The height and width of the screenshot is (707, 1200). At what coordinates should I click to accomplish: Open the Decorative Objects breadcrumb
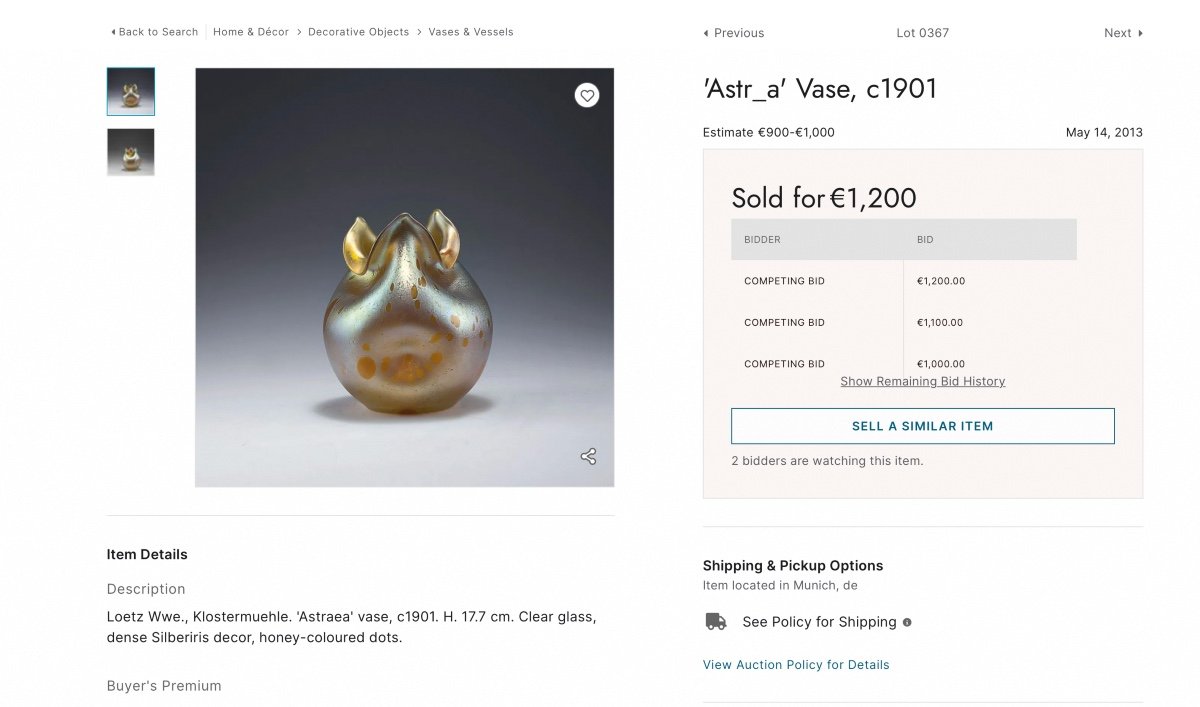tap(358, 31)
